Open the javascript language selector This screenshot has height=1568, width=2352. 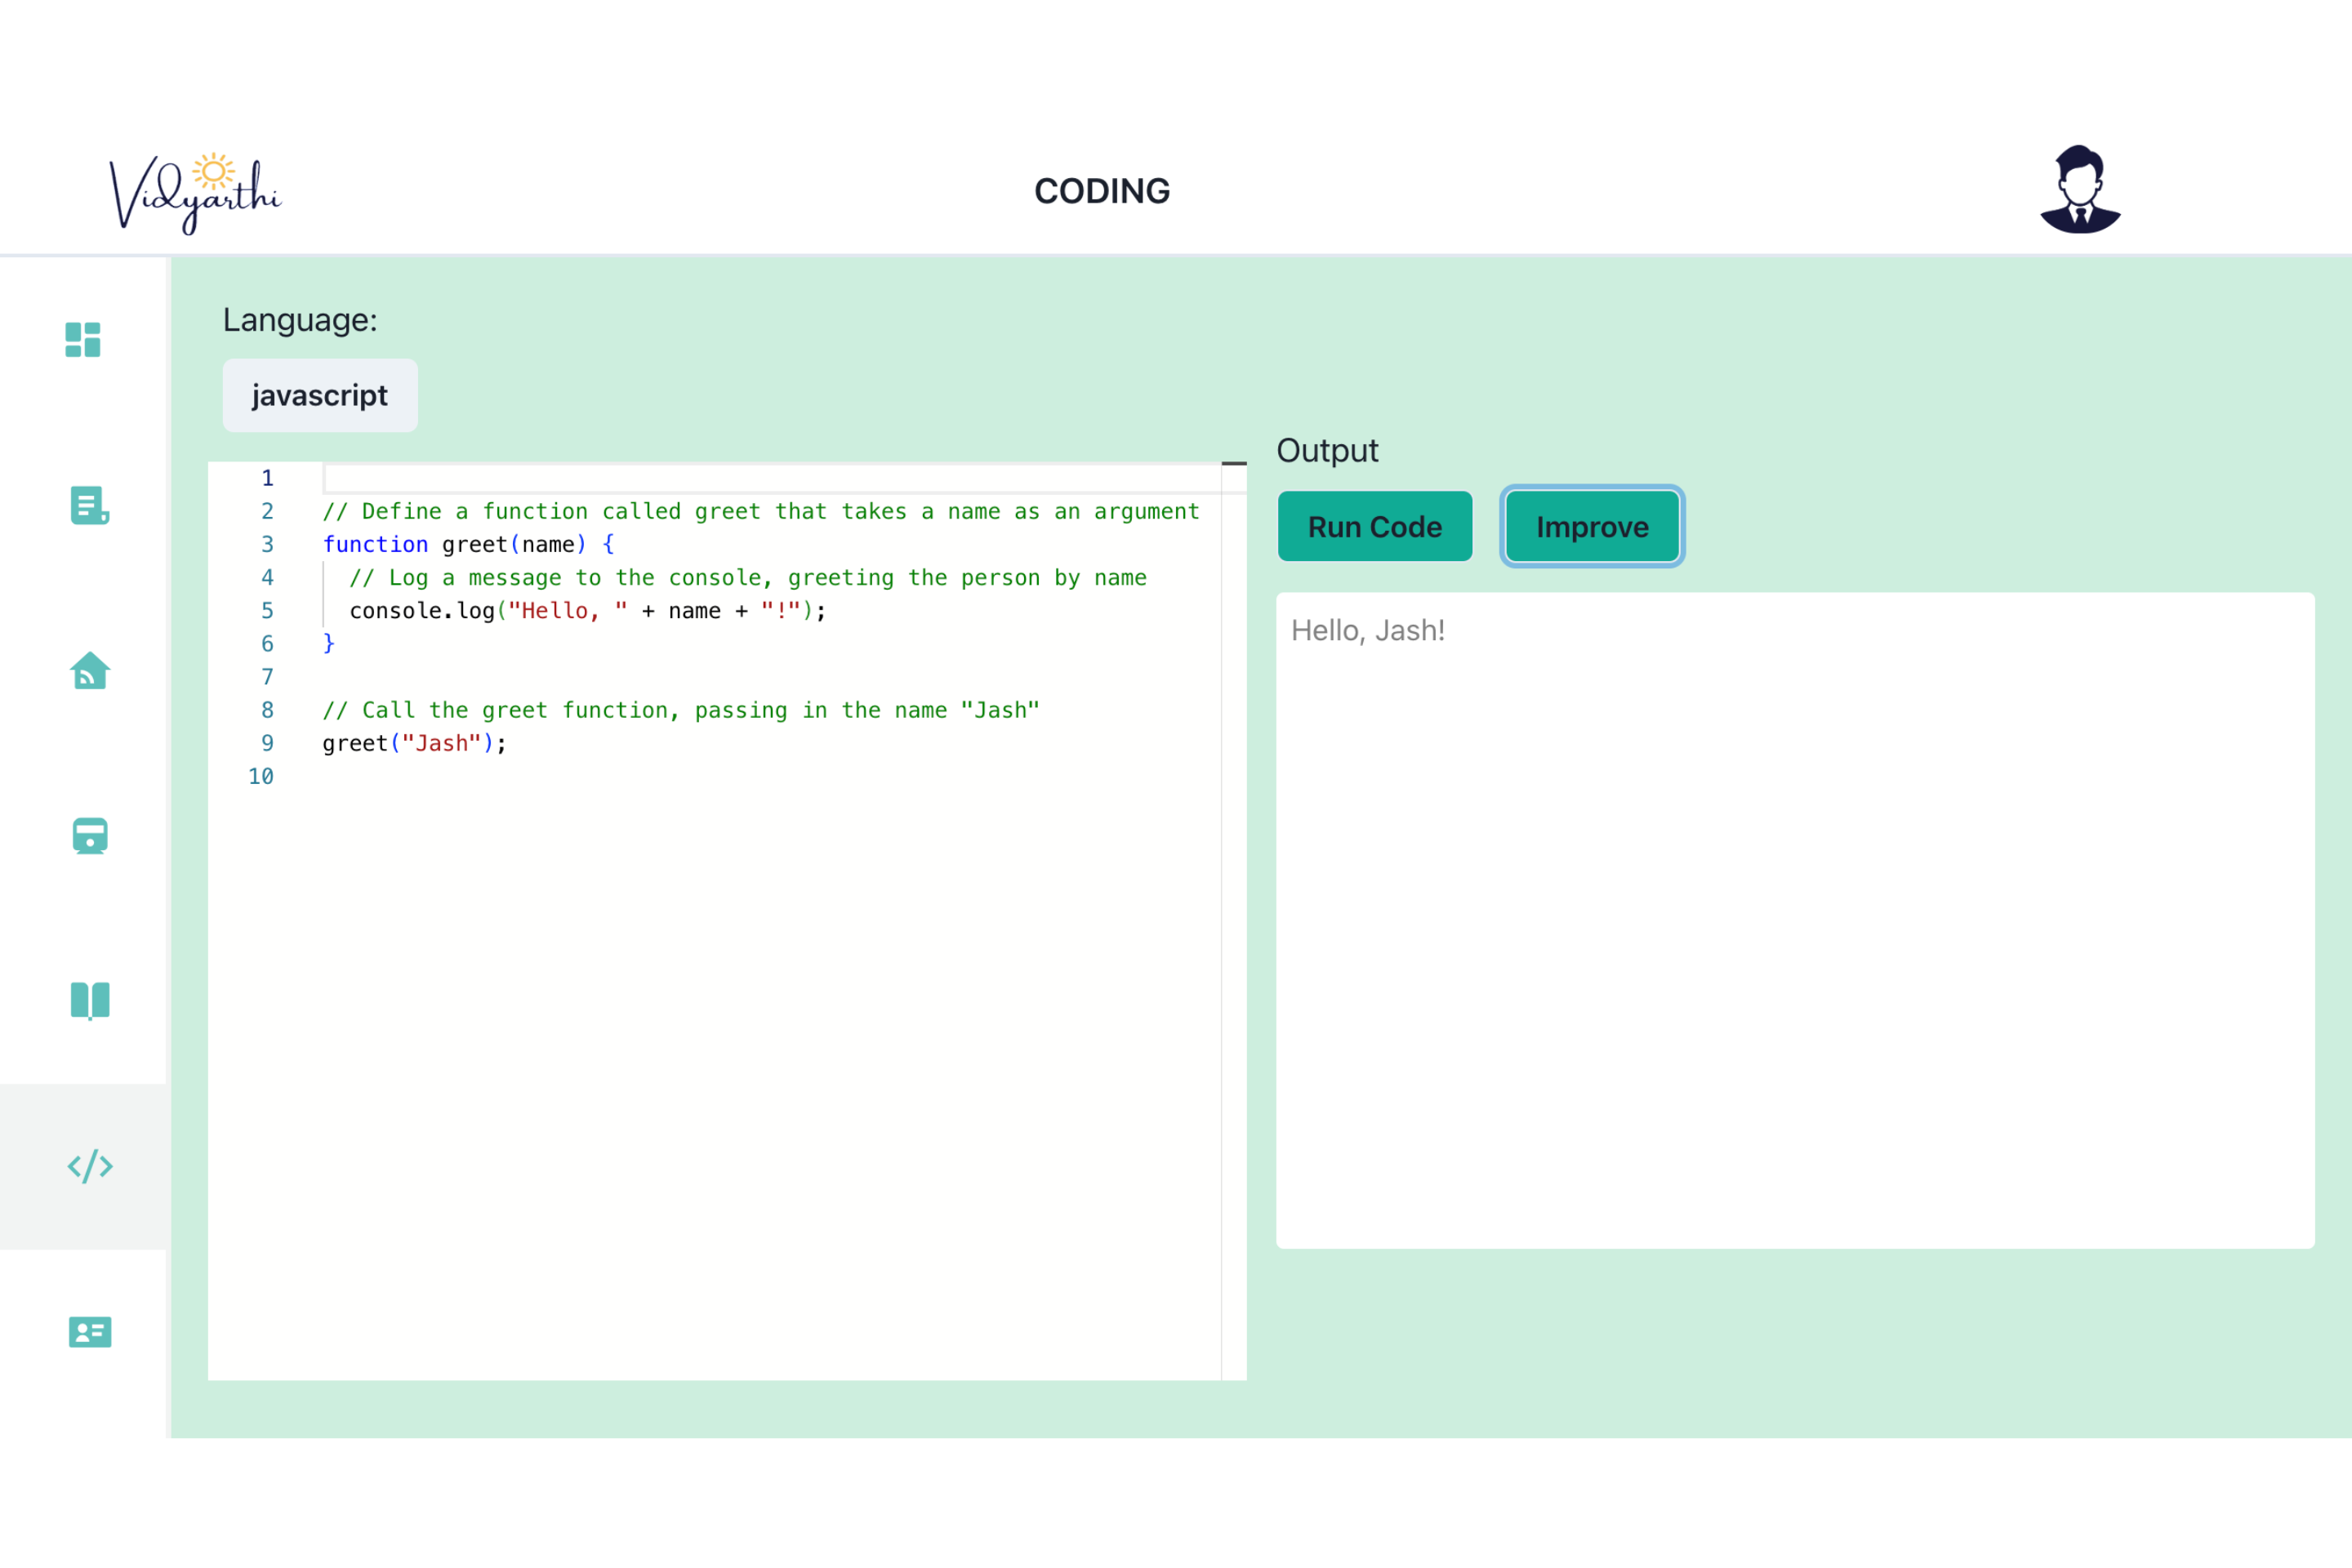320,396
